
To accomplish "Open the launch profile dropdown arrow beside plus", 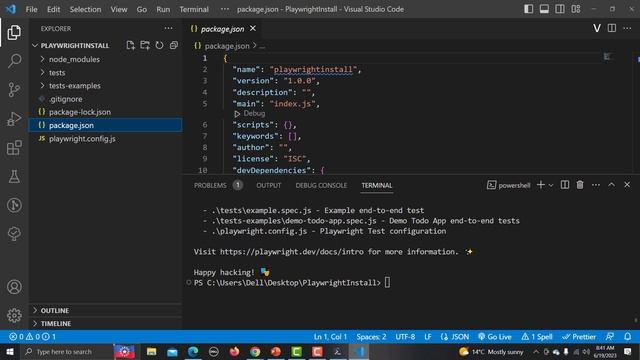I will click(x=551, y=185).
